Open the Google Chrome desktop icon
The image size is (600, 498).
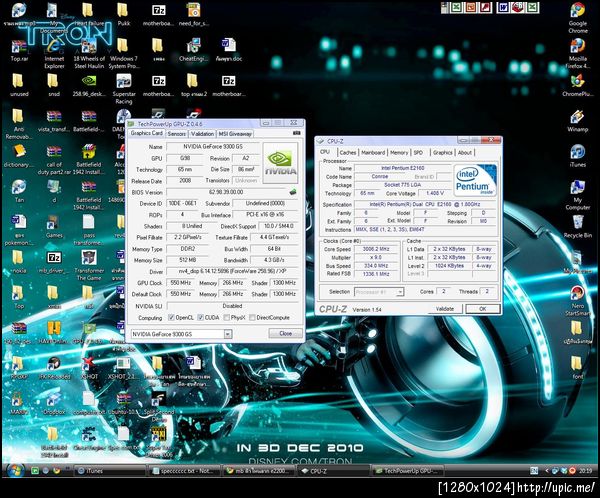click(577, 17)
